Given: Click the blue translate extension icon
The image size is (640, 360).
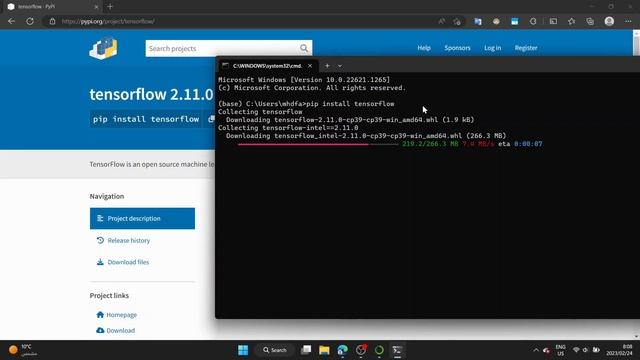Looking at the screenshot, I should [x=478, y=21].
